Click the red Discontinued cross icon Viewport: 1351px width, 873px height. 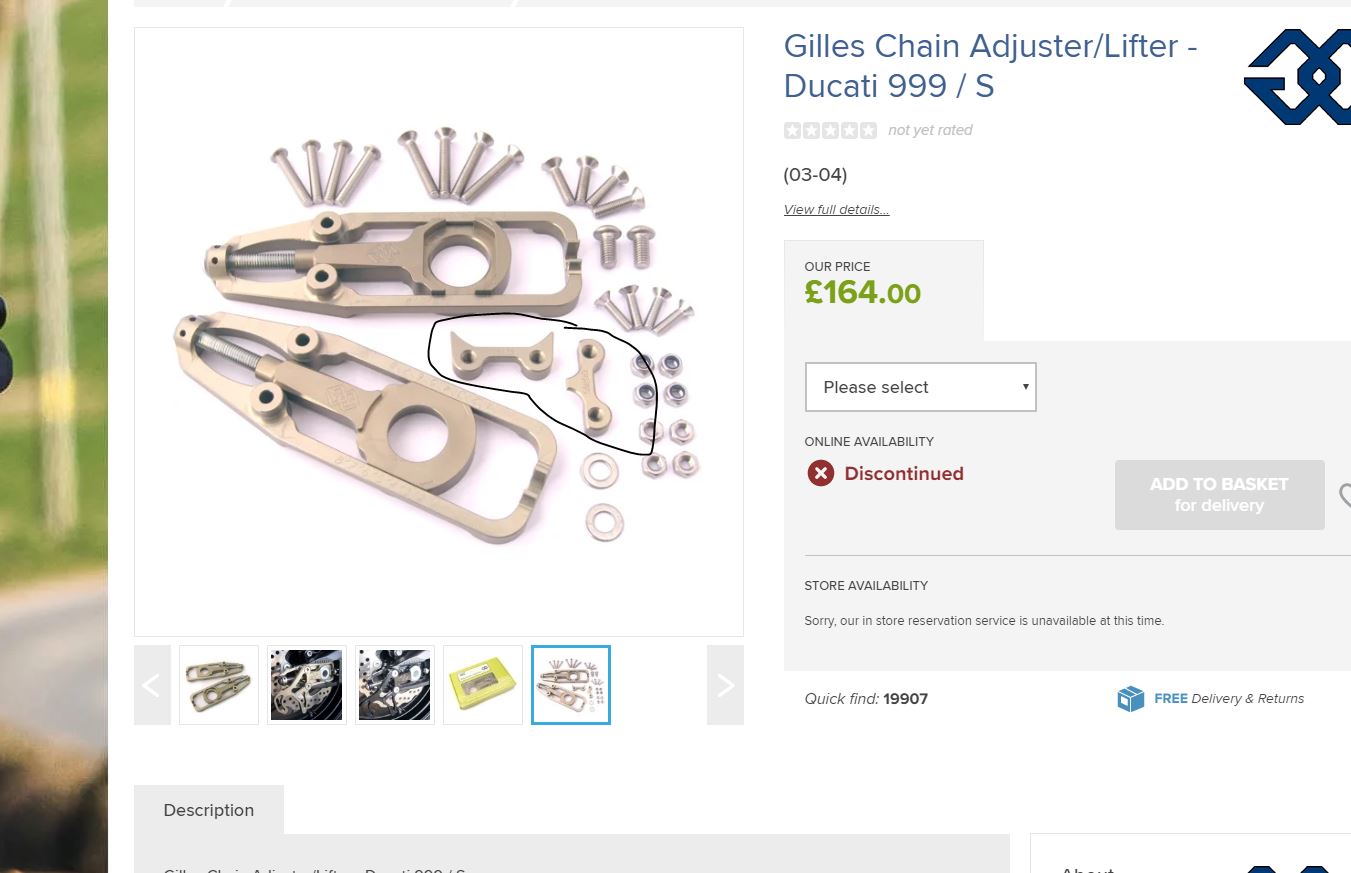pyautogui.click(x=821, y=473)
